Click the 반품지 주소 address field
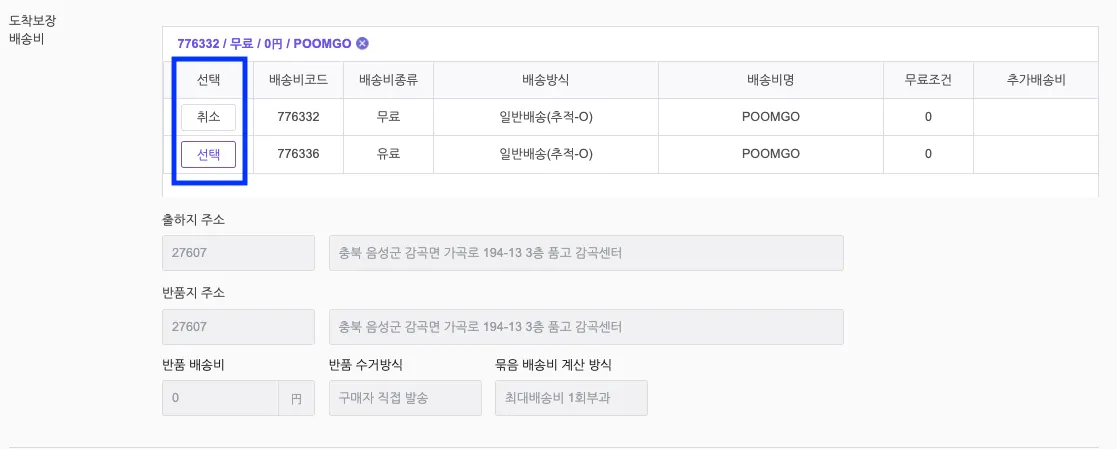1117x449 pixels. 585,327
